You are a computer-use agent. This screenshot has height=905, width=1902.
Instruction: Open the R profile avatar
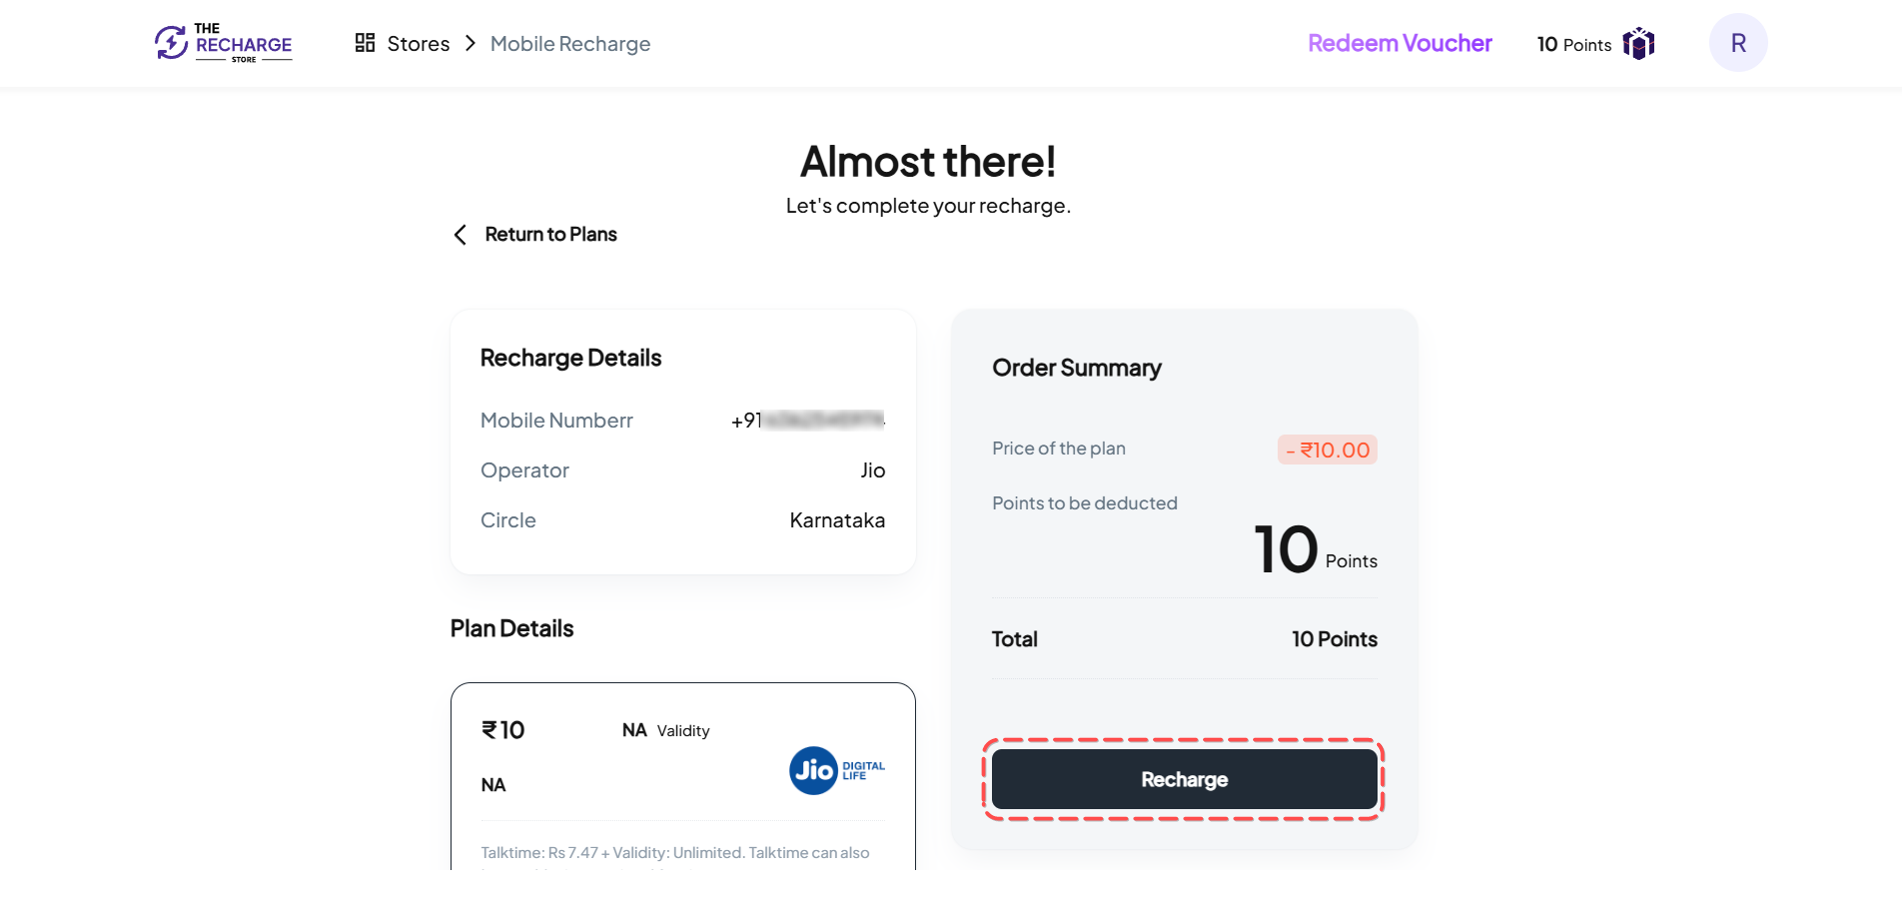[1738, 42]
